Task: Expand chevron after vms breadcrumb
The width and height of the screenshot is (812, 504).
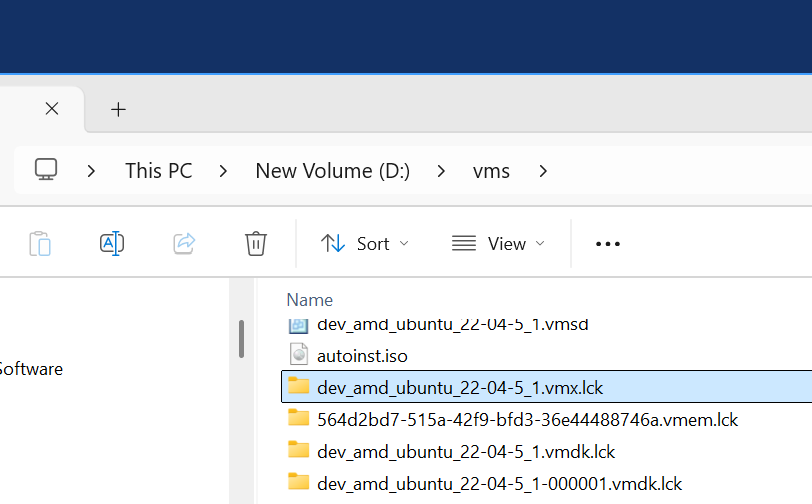Action: pyautogui.click(x=543, y=171)
